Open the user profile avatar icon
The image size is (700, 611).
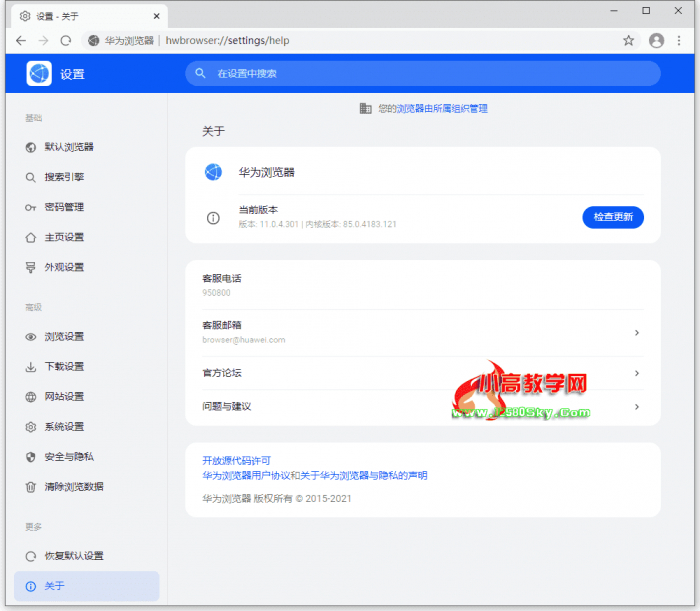pos(656,41)
